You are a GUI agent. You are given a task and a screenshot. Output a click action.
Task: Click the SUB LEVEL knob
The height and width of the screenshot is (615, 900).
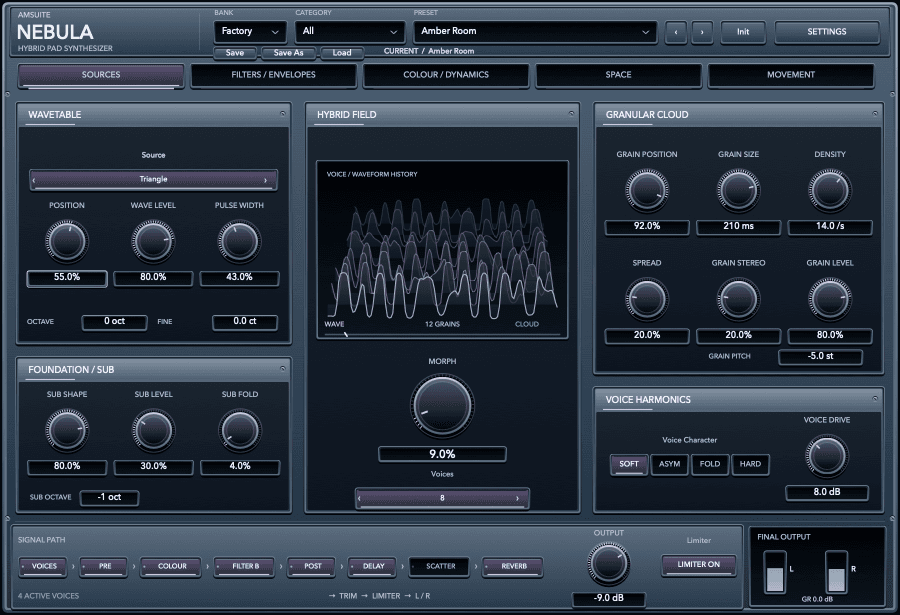153,430
